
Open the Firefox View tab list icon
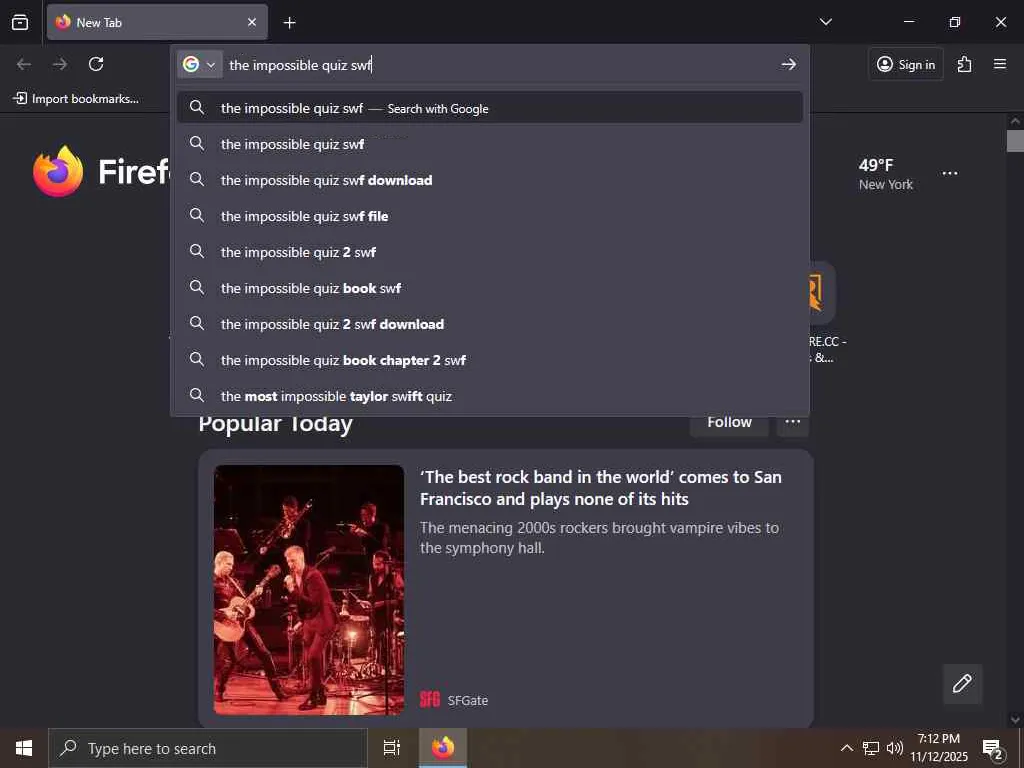(20, 22)
